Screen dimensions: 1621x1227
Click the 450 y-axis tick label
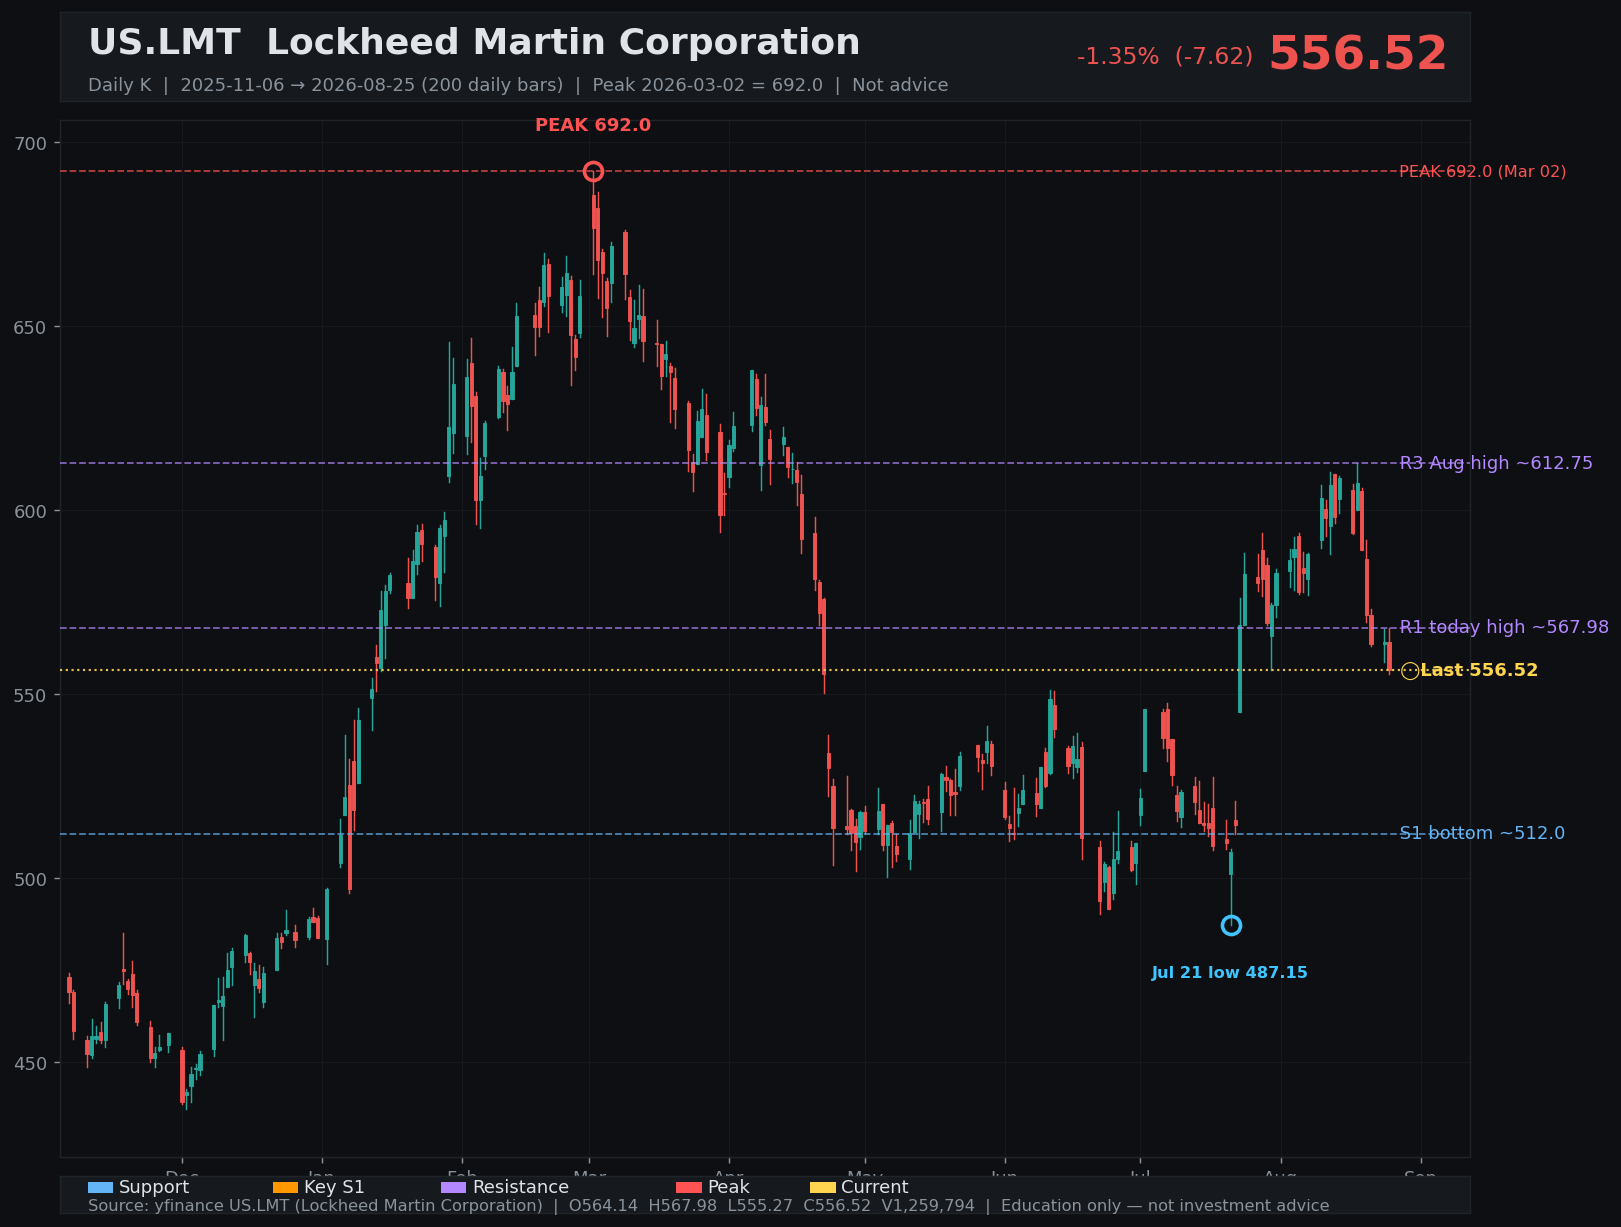tap(31, 1063)
